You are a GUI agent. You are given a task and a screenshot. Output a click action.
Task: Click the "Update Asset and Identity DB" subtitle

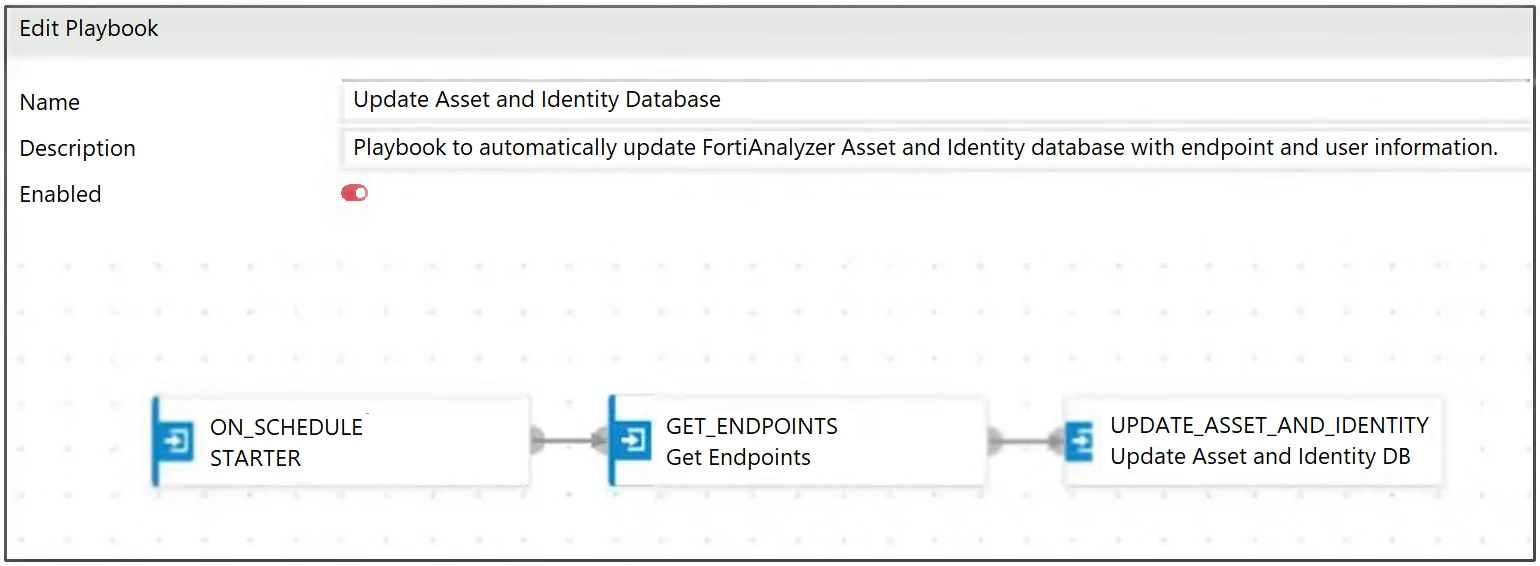point(1260,457)
